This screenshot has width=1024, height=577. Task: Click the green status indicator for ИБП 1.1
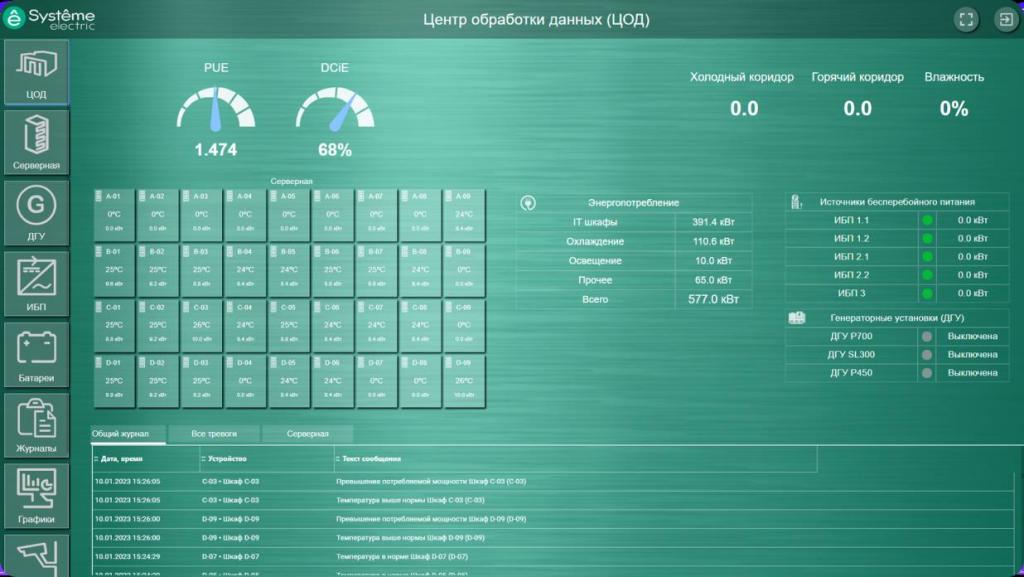coord(927,221)
